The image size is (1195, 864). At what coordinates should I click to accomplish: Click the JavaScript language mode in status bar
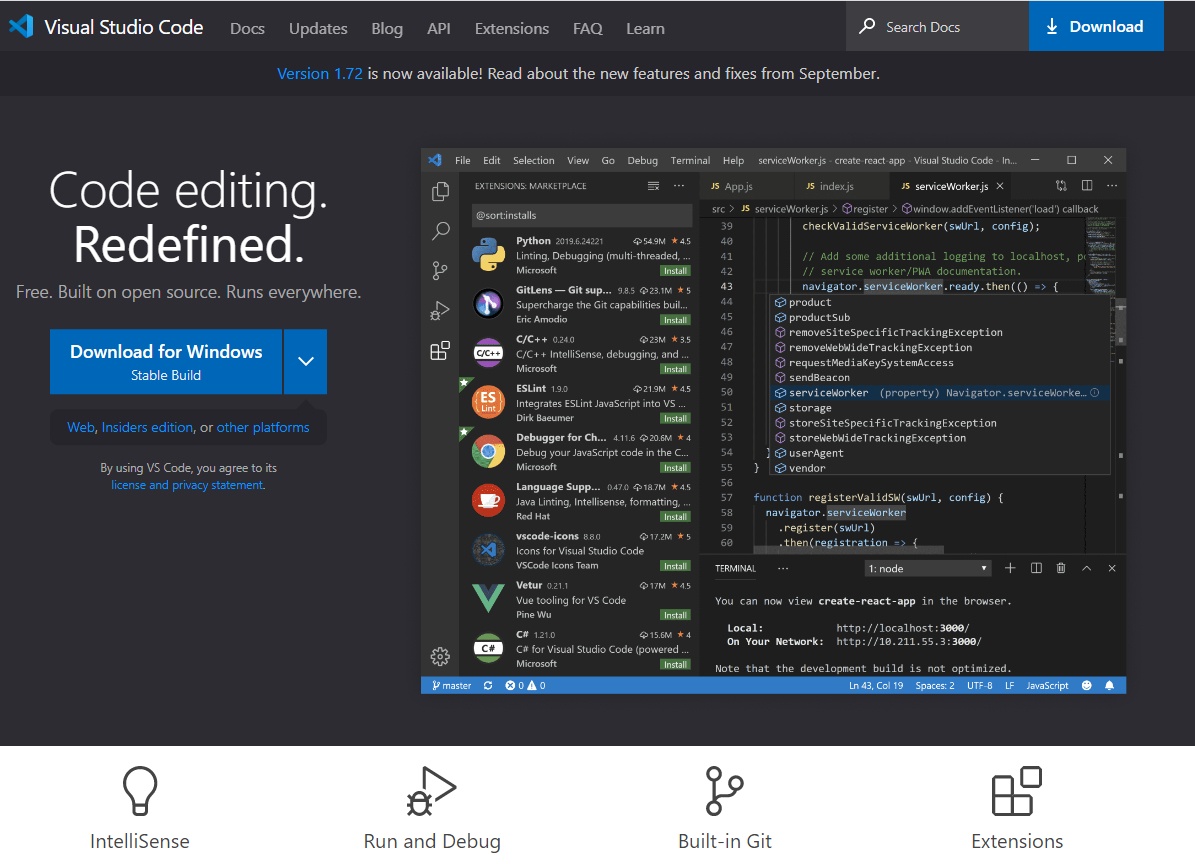(1047, 686)
